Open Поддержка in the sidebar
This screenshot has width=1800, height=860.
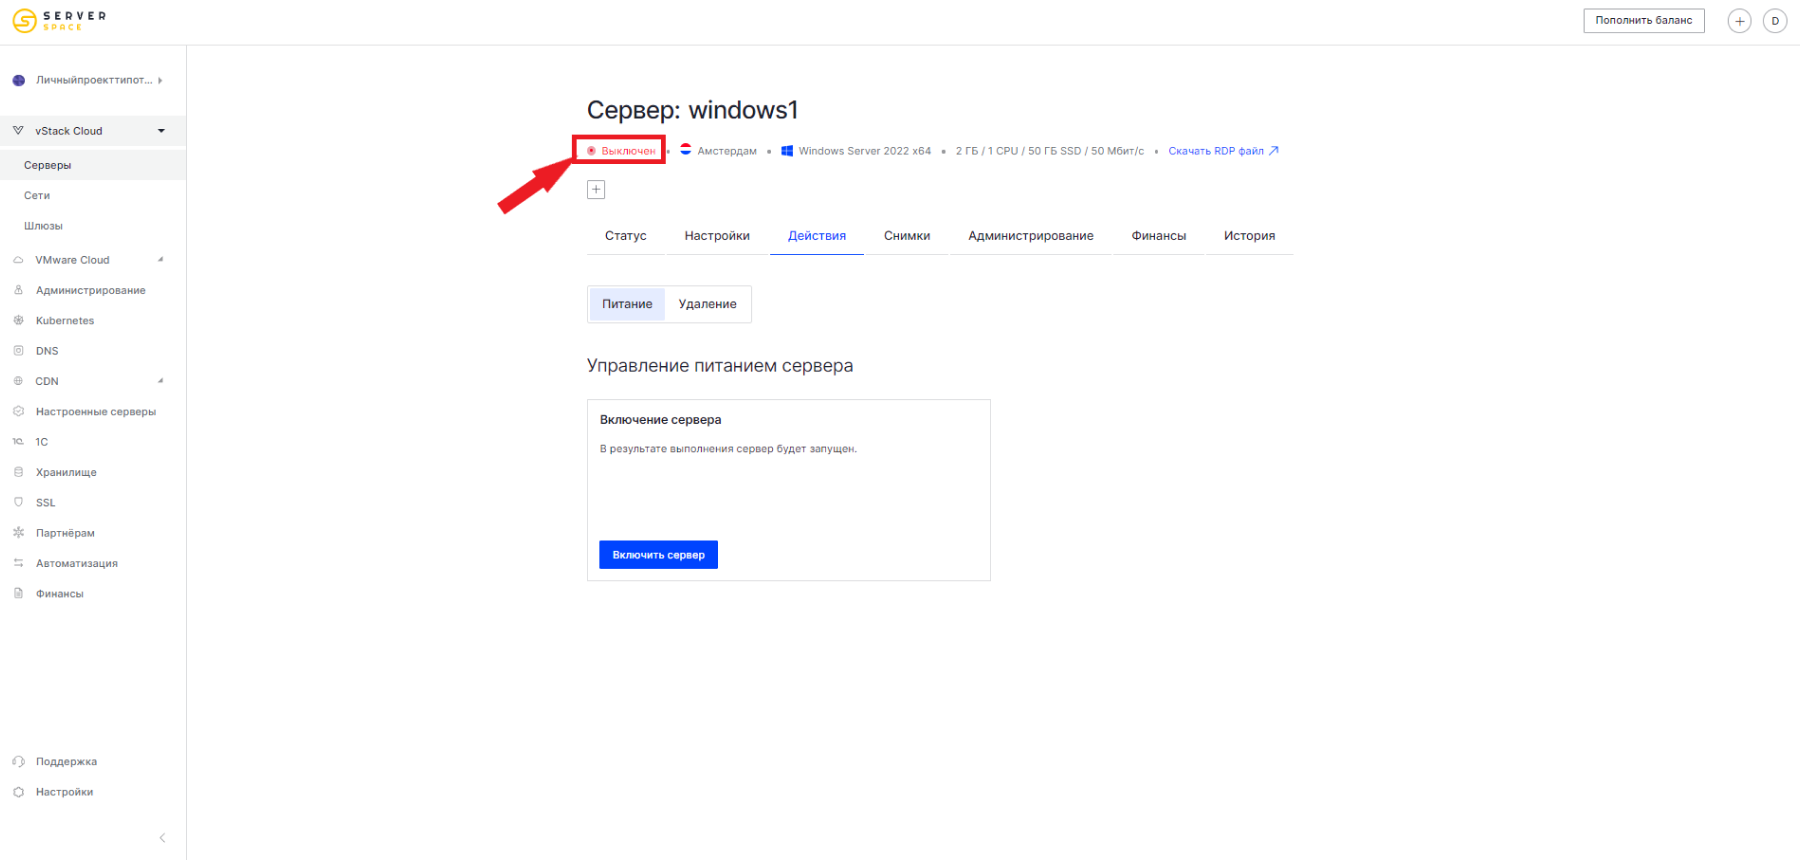click(66, 762)
